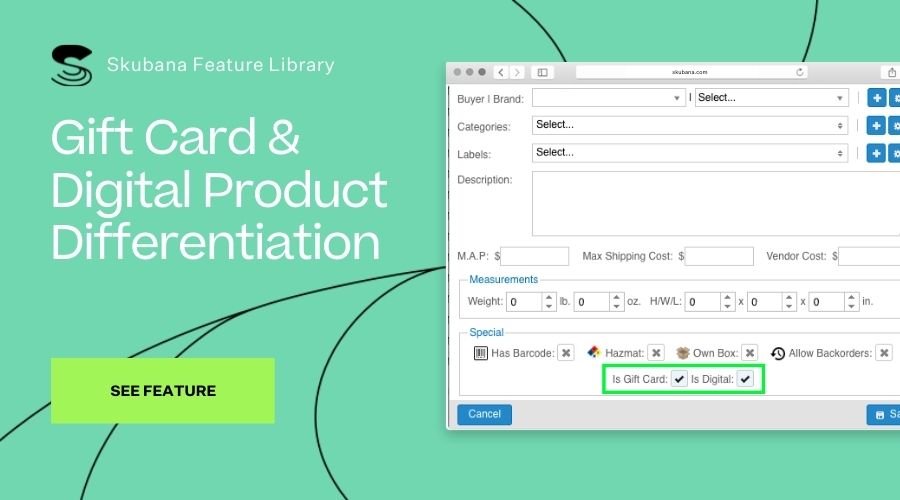Open the Labels Select... dropdown
This screenshot has width=900, height=500.
point(689,153)
